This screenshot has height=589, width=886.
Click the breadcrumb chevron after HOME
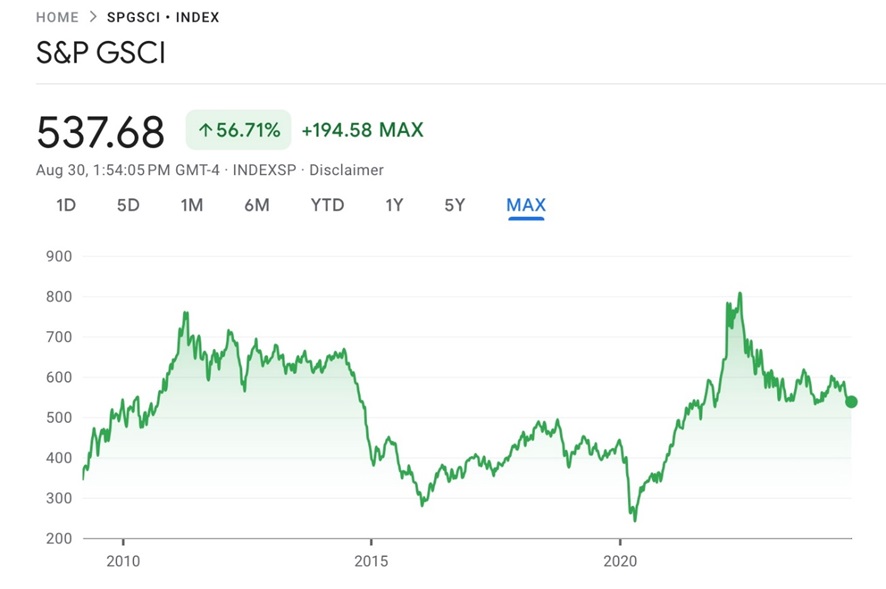93,17
